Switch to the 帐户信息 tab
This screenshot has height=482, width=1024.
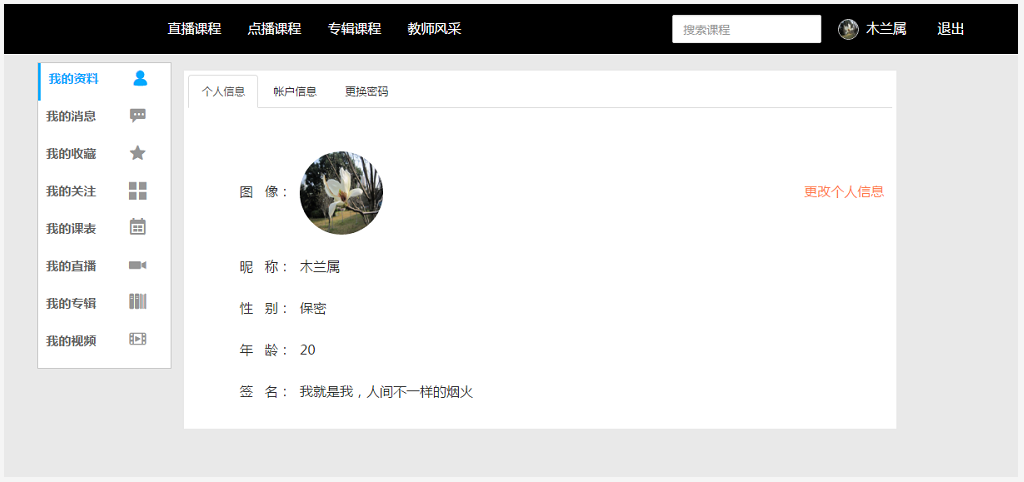295,91
